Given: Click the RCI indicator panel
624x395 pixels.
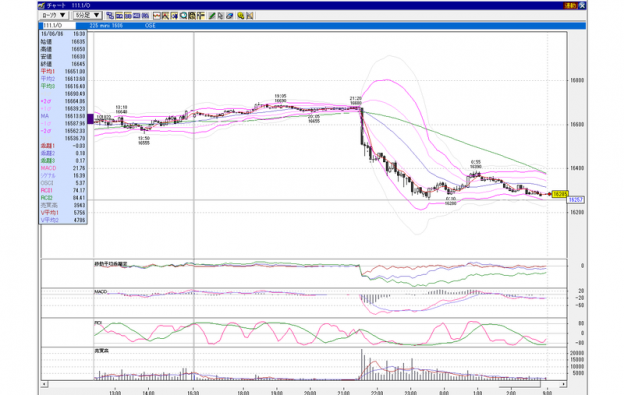Looking at the screenshot, I should [304, 333].
